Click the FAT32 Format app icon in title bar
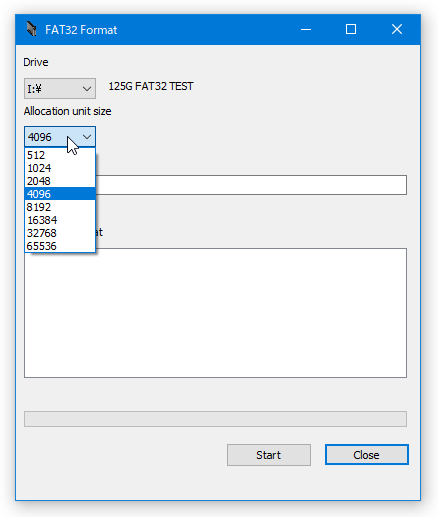 [x=31, y=29]
